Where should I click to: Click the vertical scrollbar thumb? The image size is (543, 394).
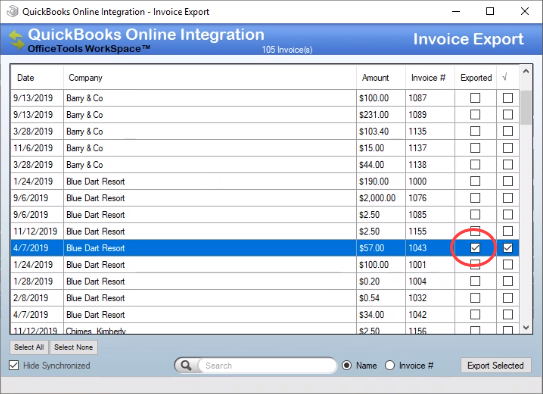pos(526,108)
